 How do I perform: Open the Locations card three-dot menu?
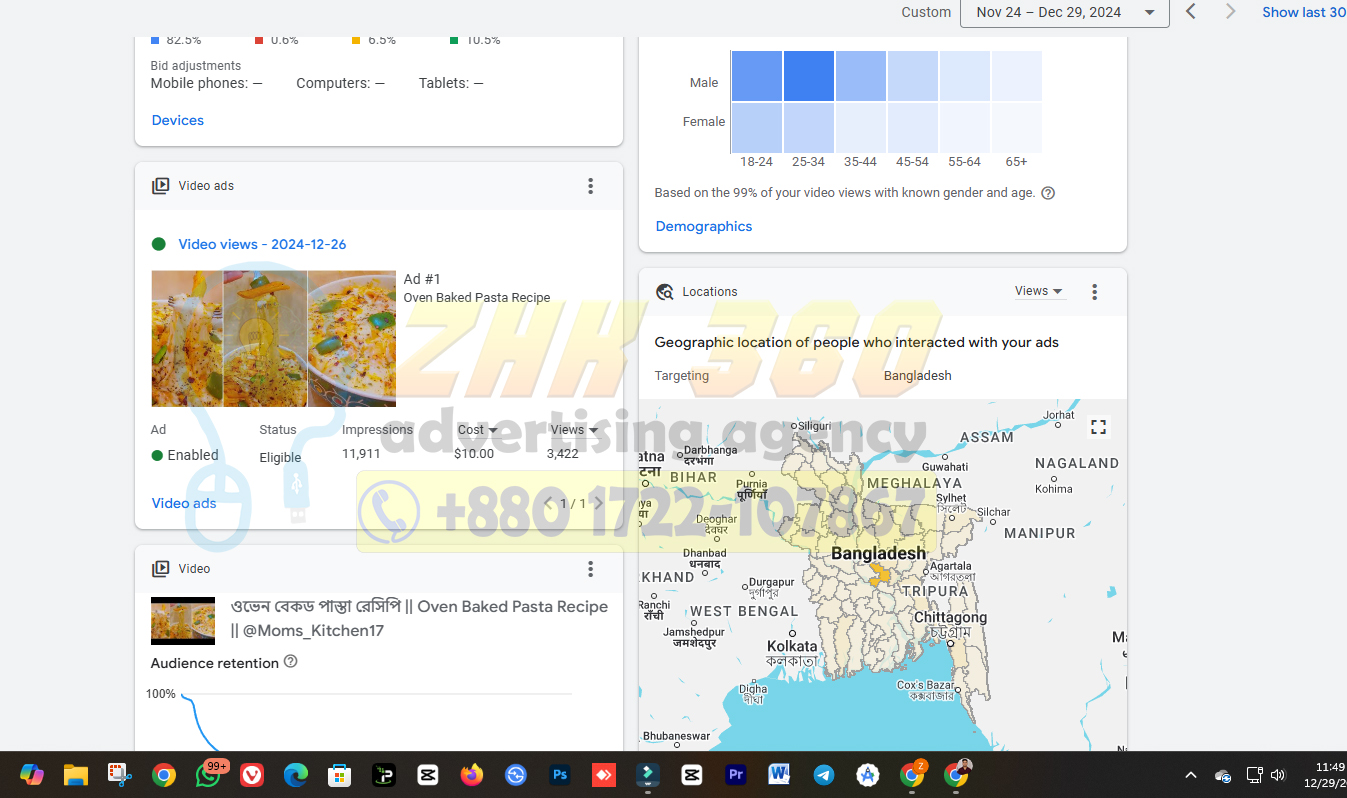(x=1094, y=292)
